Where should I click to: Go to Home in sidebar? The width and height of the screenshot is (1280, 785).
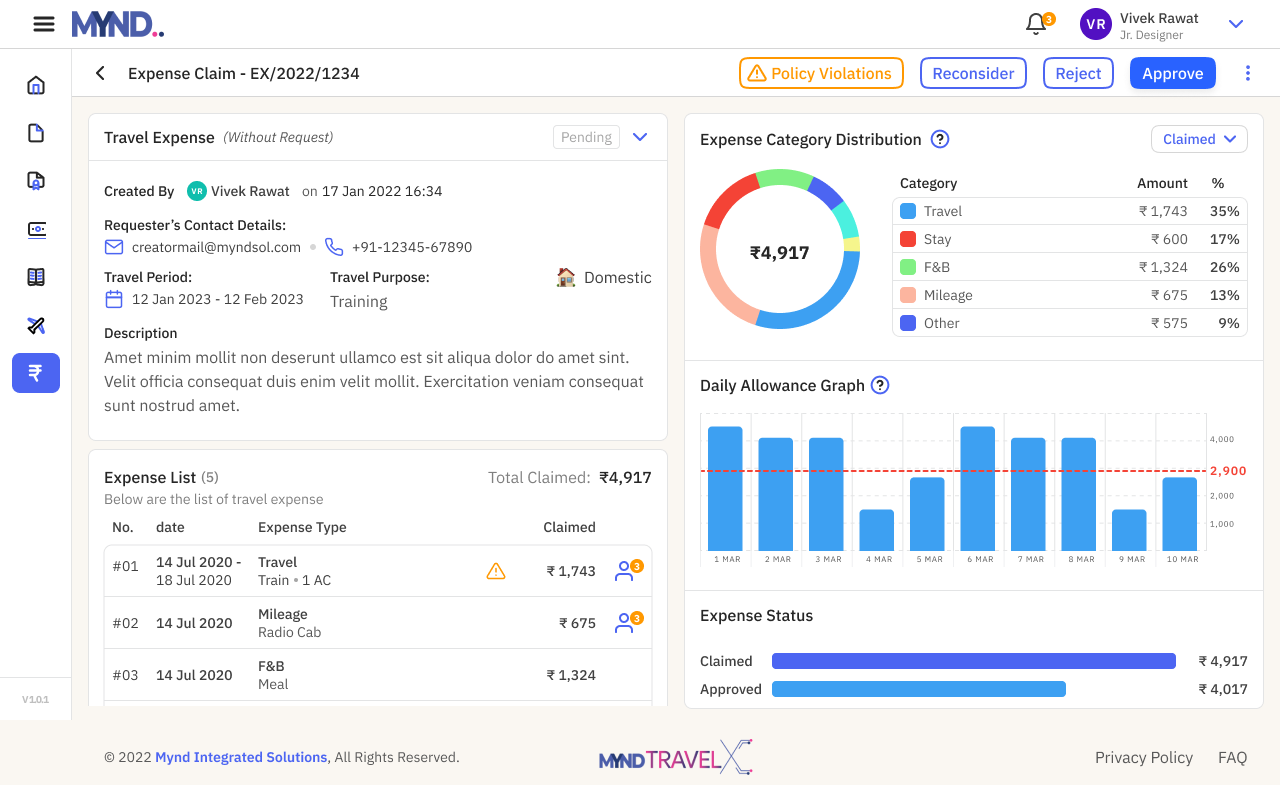36,85
